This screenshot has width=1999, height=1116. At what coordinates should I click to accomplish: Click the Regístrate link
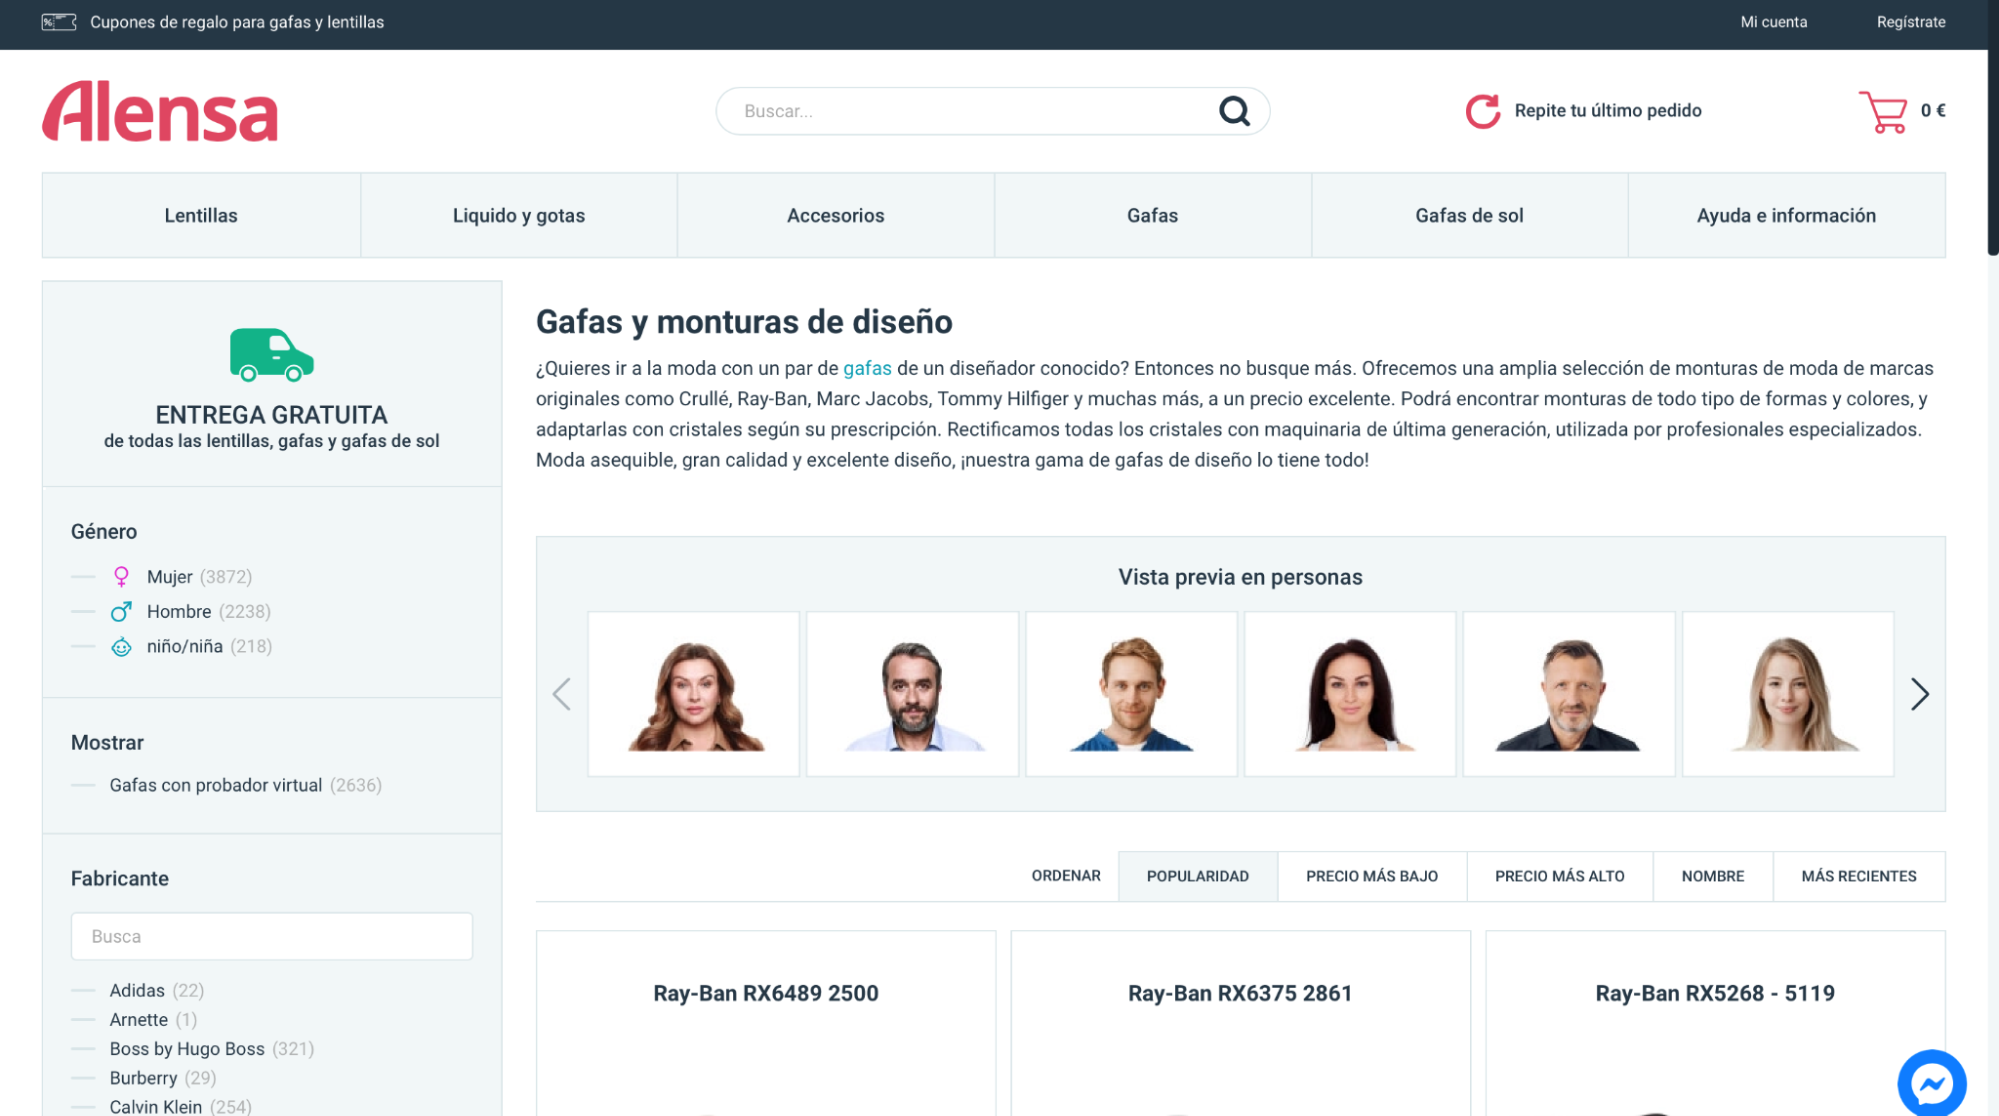point(1910,22)
